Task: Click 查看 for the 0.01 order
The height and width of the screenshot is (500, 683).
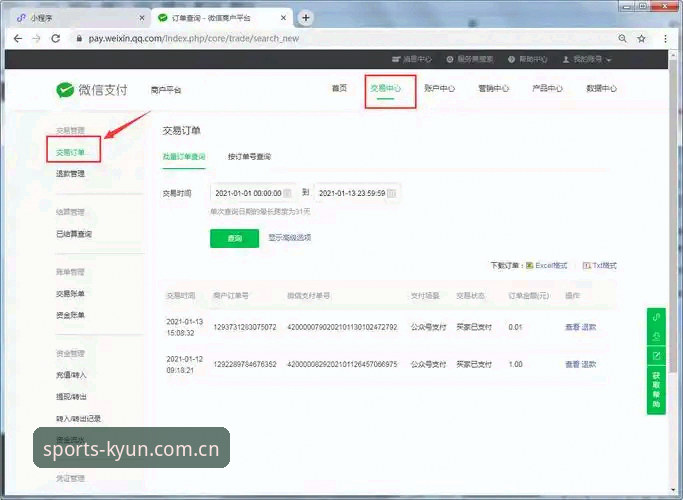Action: coord(572,327)
